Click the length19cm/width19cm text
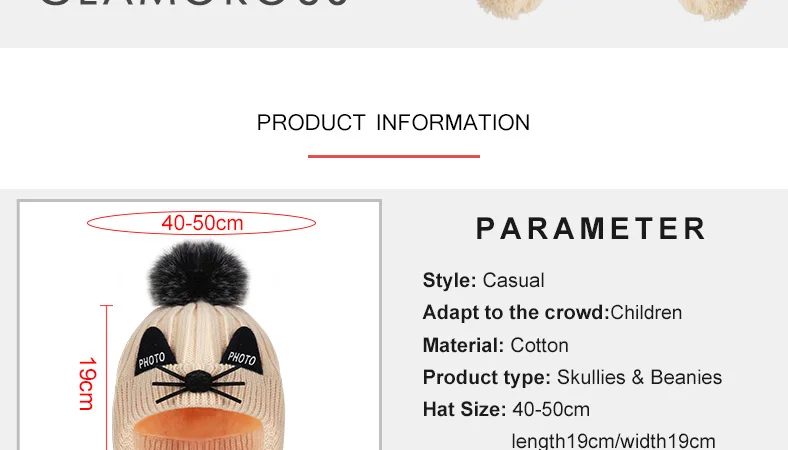 point(613,441)
